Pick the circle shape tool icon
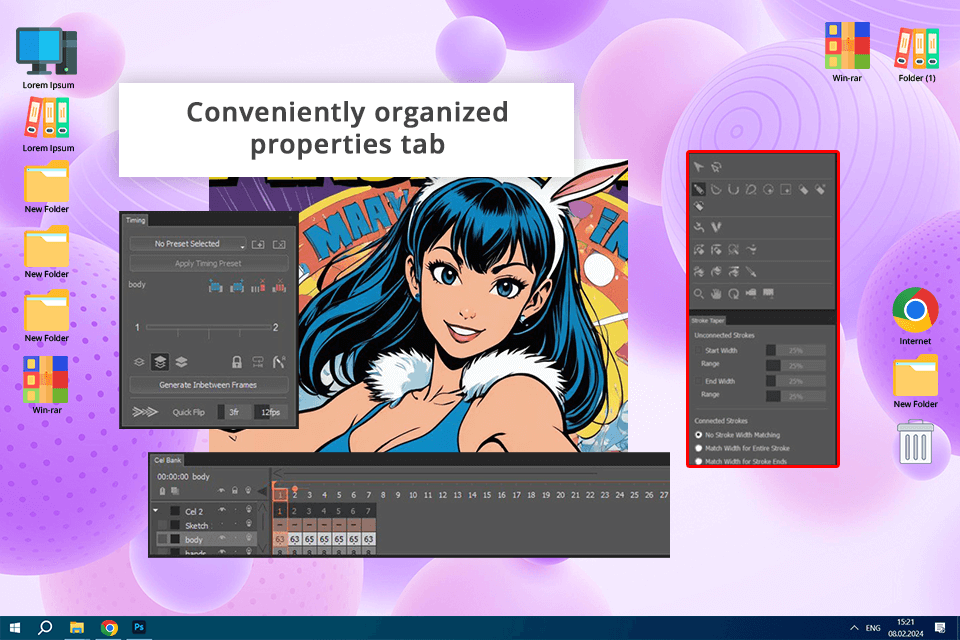 click(x=768, y=189)
